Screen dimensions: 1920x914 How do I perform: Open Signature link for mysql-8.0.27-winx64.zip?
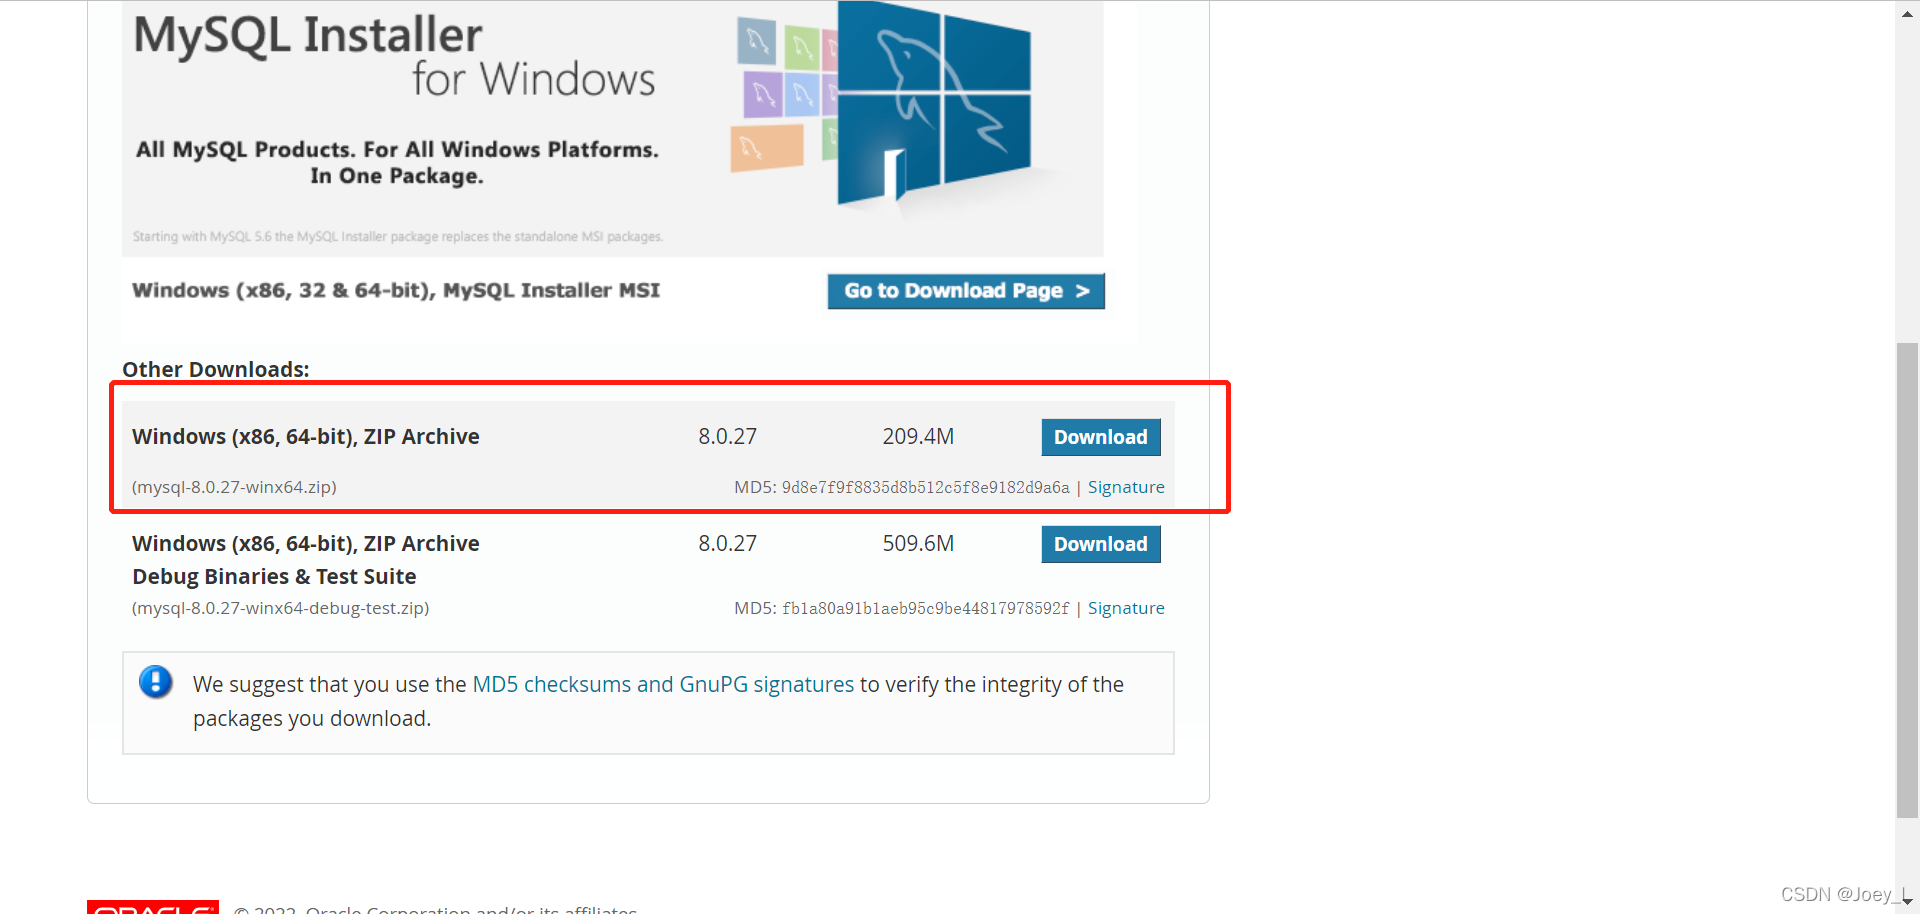1126,487
